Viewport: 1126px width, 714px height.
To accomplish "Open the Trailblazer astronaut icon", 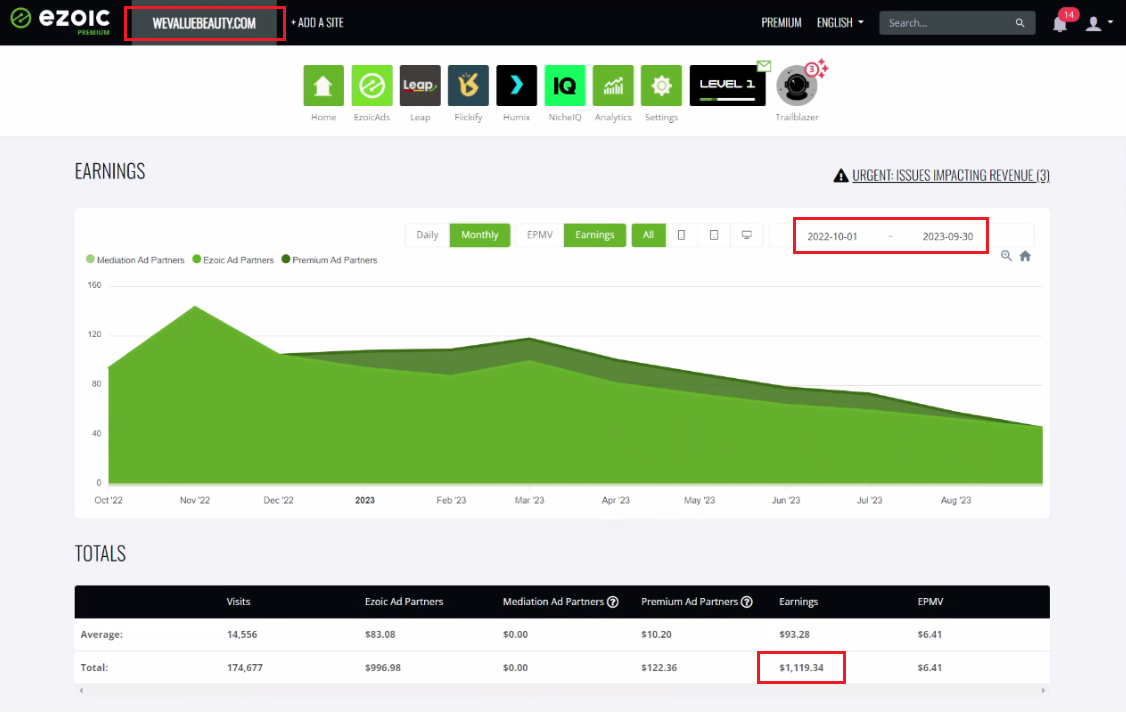I will 796,85.
